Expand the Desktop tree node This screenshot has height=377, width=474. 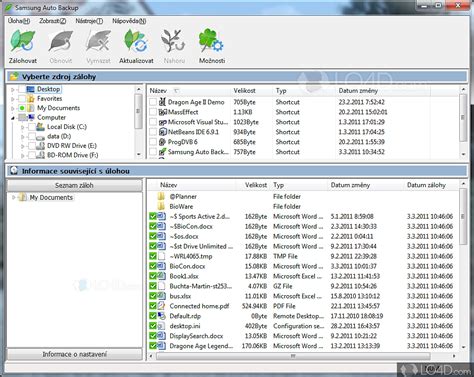pos(13,89)
